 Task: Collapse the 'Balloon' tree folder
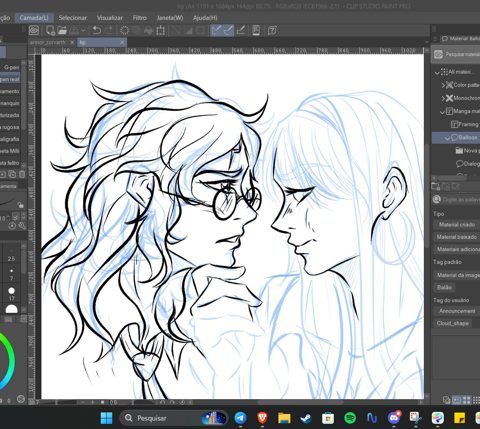[x=447, y=138]
